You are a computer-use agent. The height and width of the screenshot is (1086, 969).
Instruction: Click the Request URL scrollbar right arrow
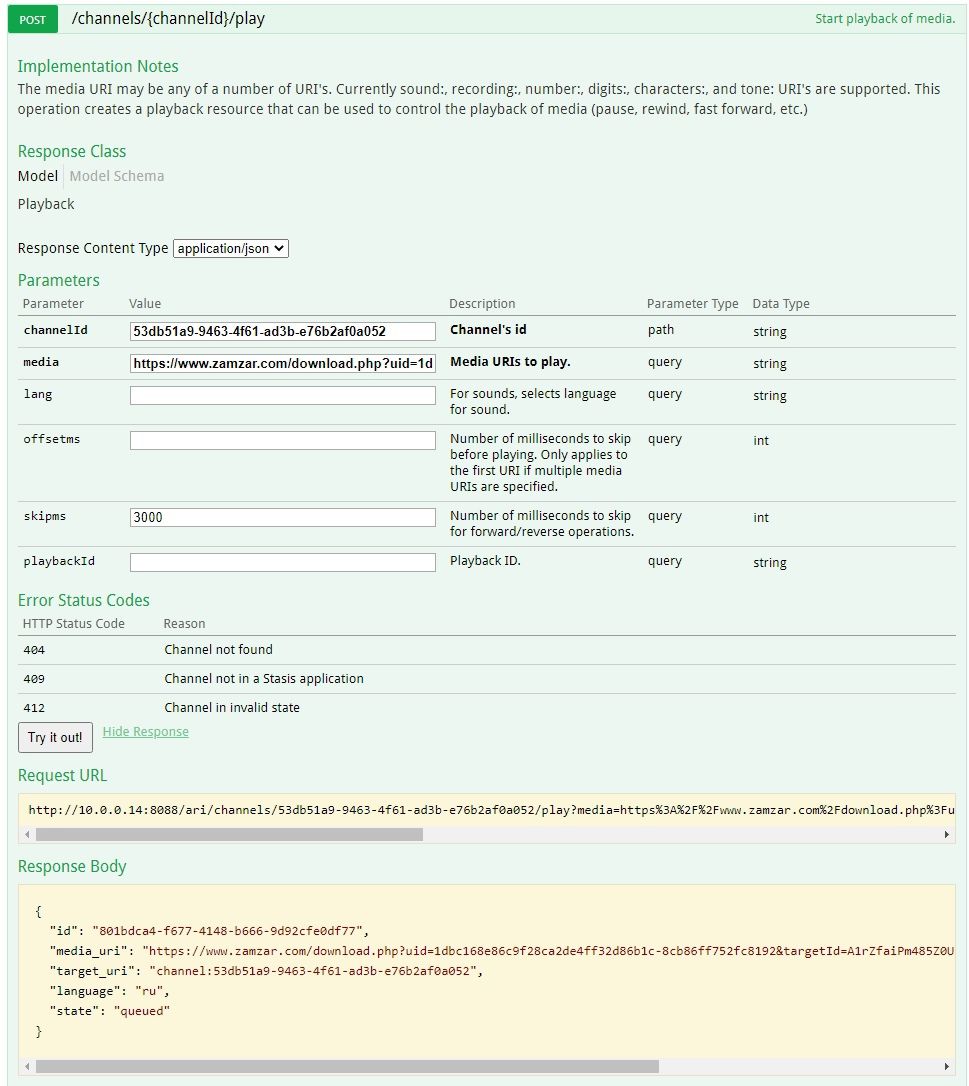click(x=947, y=835)
